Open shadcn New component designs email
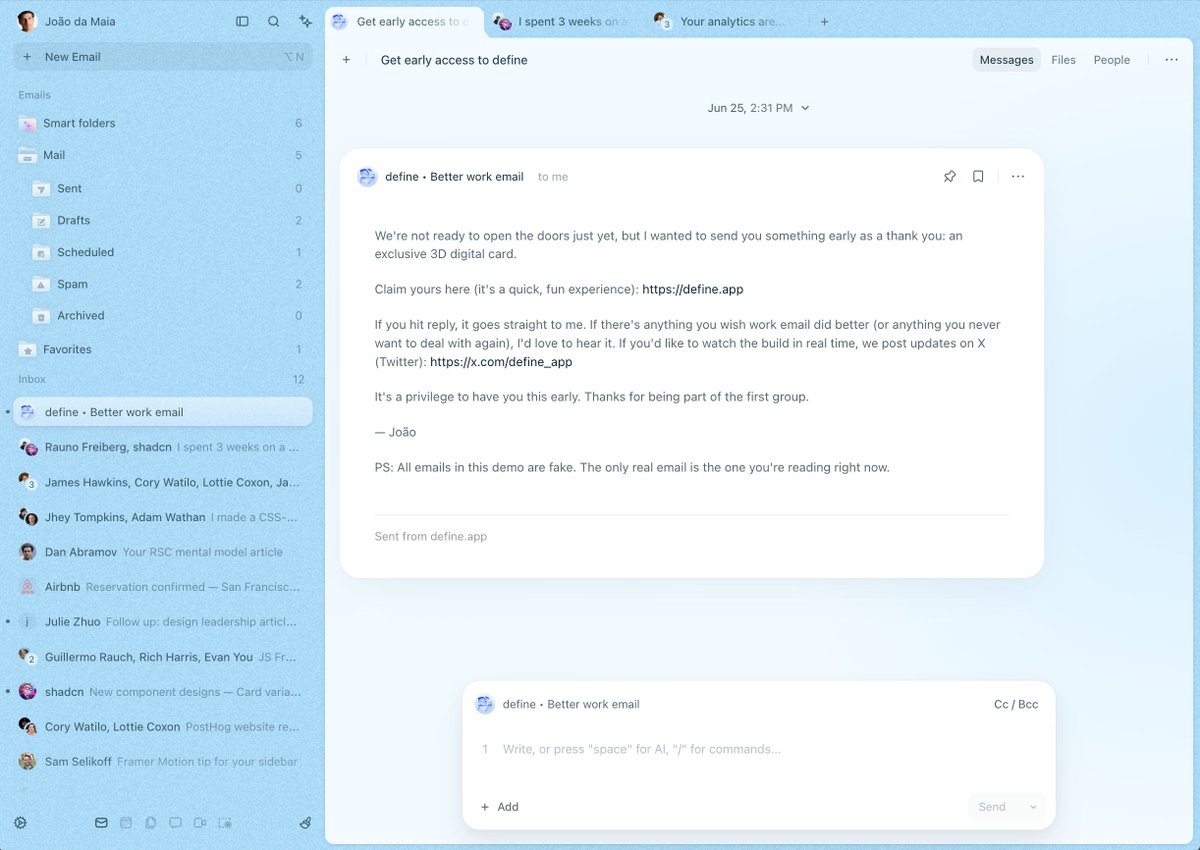The width and height of the screenshot is (1200, 850). click(162, 692)
